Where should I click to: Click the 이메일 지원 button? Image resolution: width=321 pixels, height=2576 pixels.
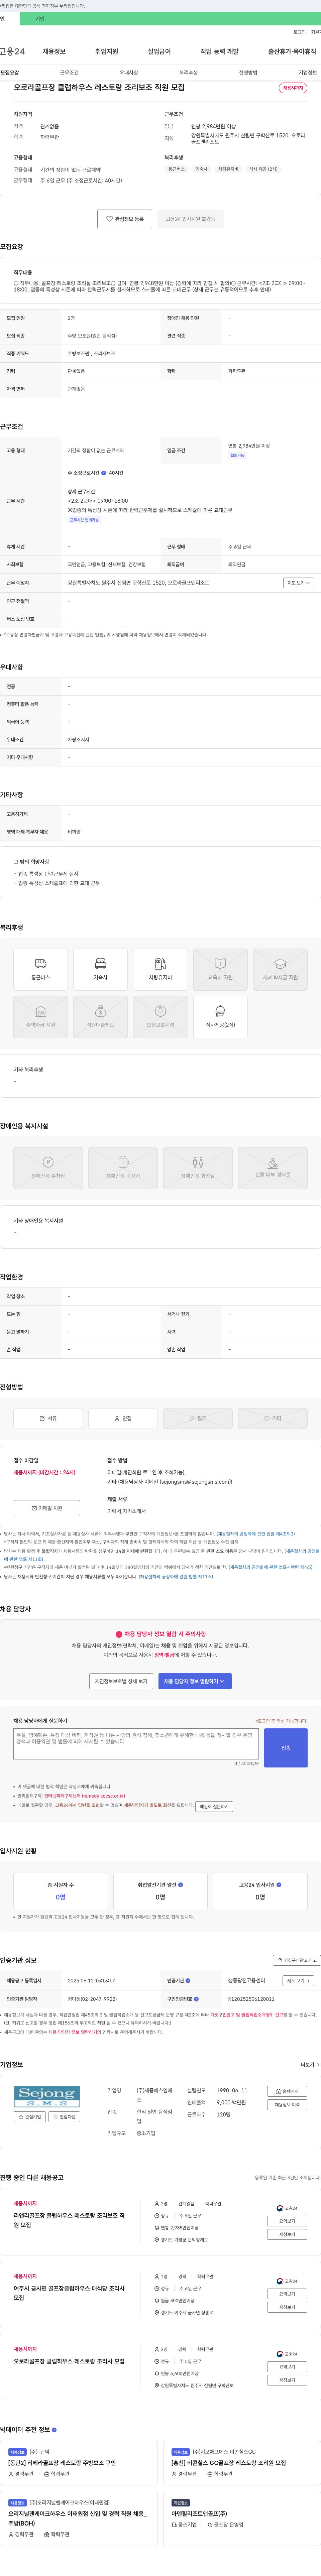click(47, 1508)
